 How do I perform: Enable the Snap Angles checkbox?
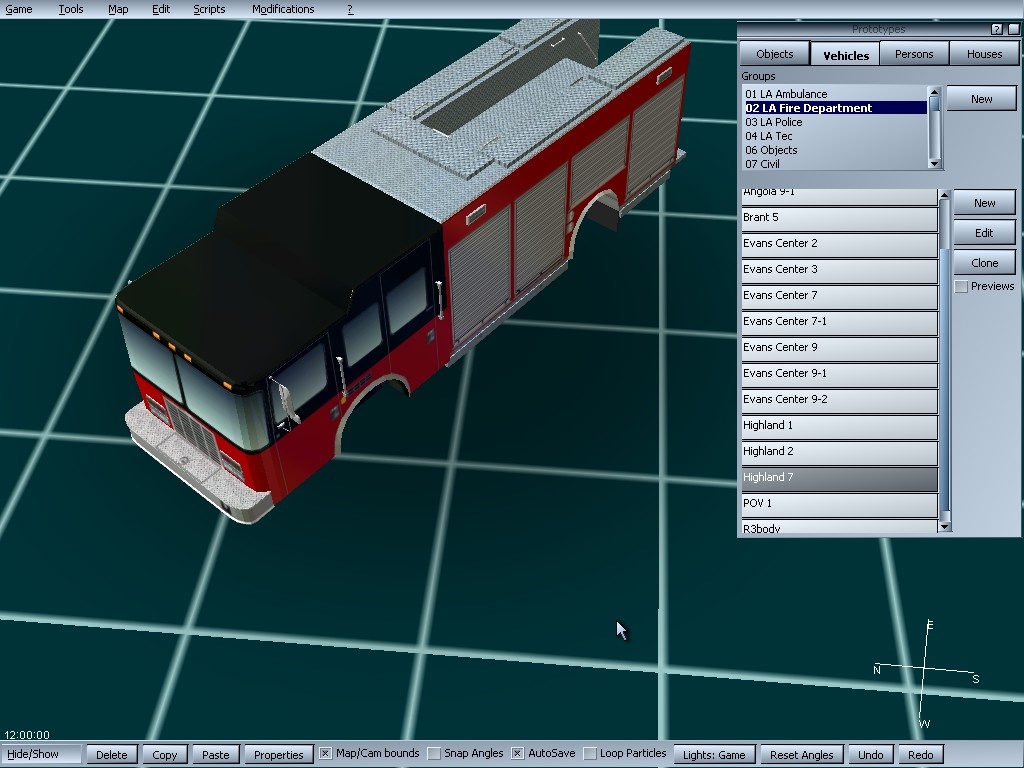pyautogui.click(x=434, y=754)
